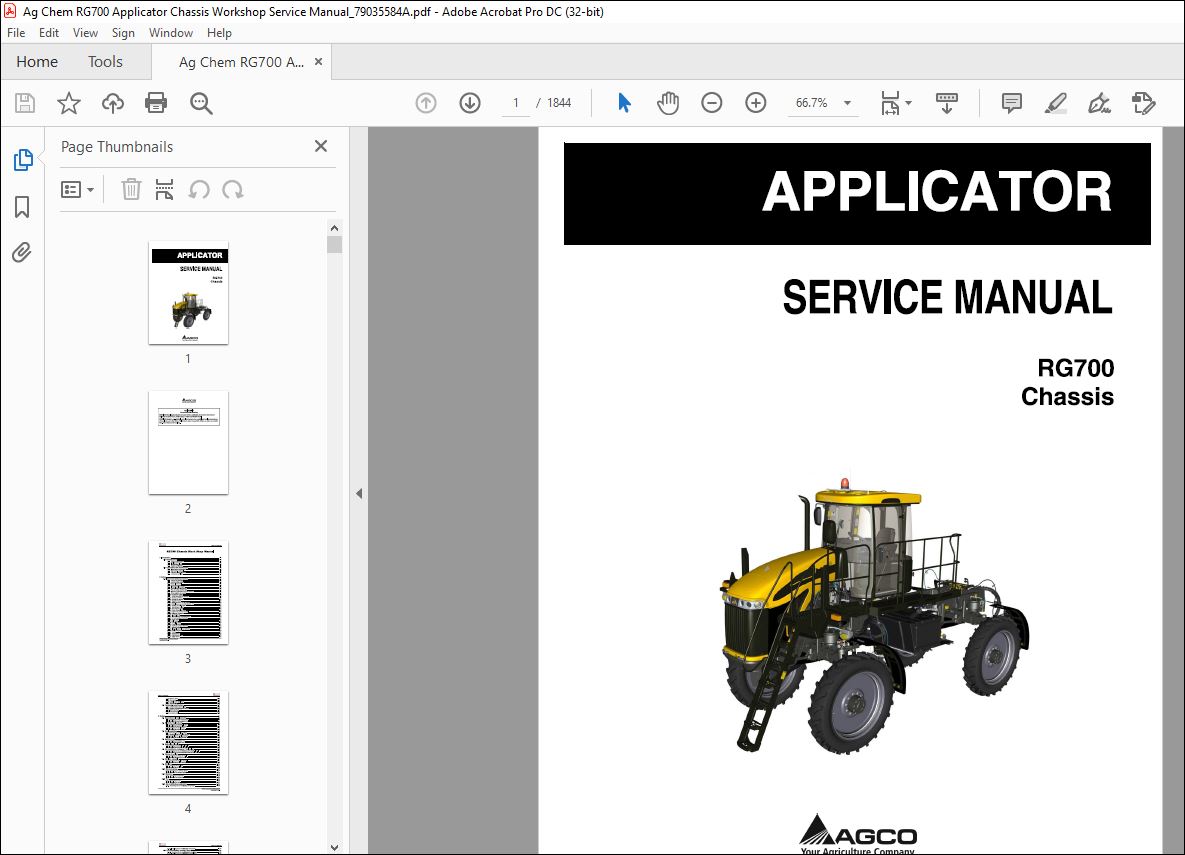
Task: Zoom in with the plus button
Action: (756, 103)
